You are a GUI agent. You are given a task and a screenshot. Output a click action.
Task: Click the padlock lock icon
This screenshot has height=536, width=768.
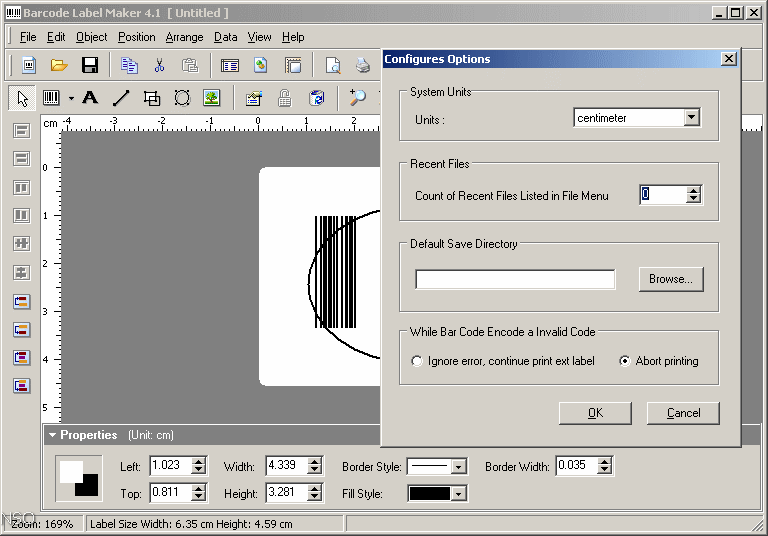285,98
